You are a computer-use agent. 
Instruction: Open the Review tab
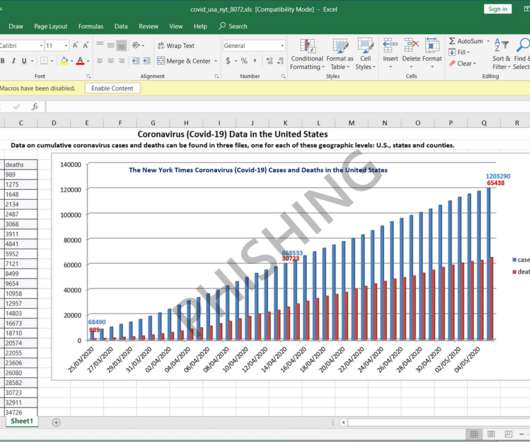148,26
